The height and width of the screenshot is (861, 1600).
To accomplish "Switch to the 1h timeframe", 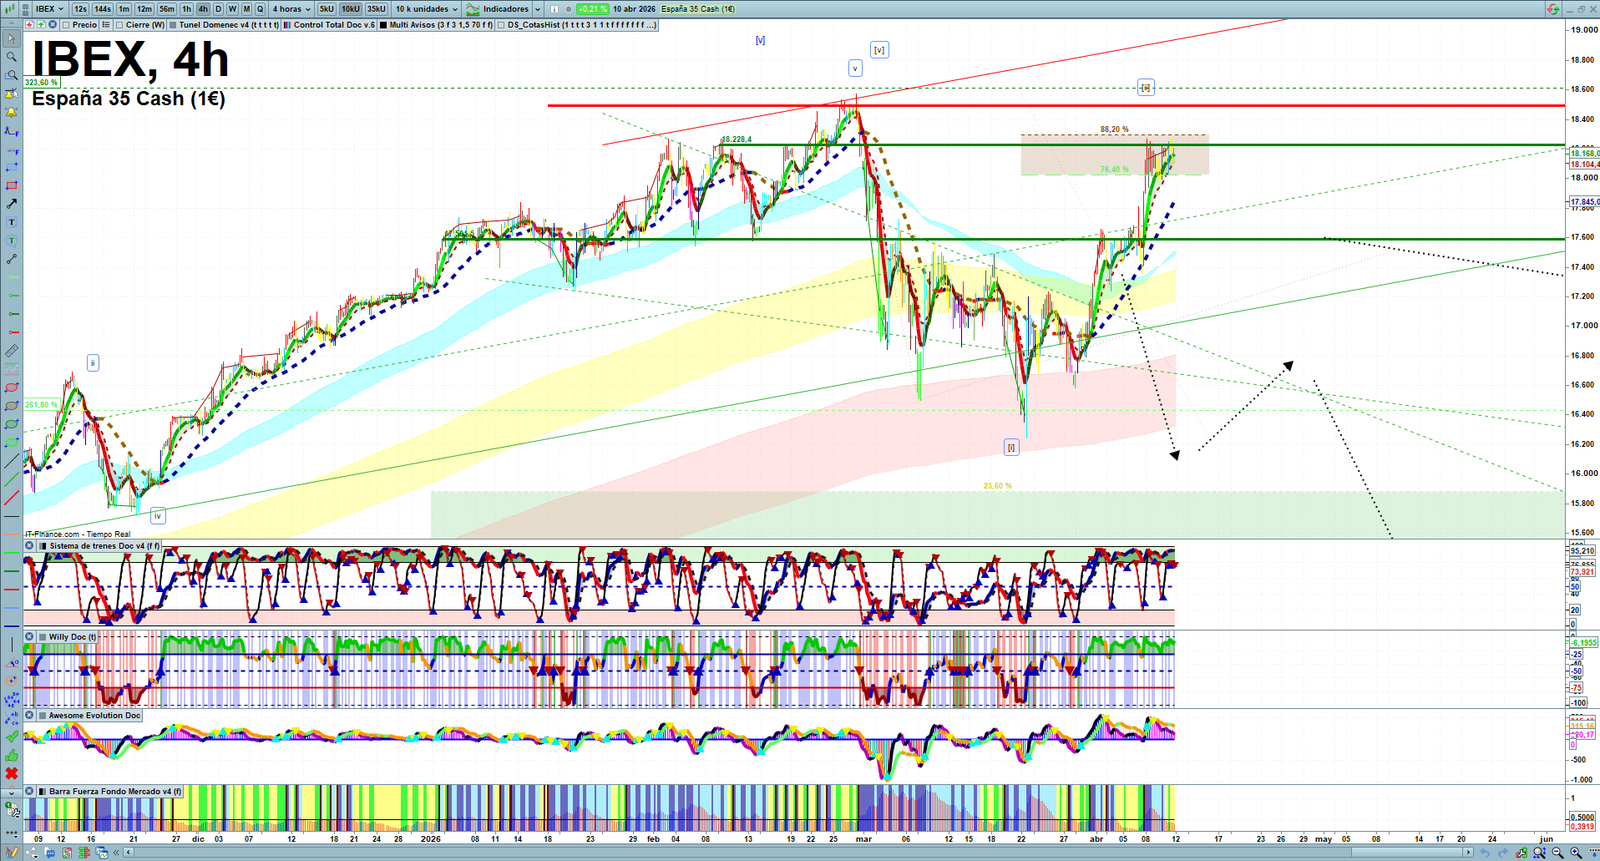I will (186, 9).
